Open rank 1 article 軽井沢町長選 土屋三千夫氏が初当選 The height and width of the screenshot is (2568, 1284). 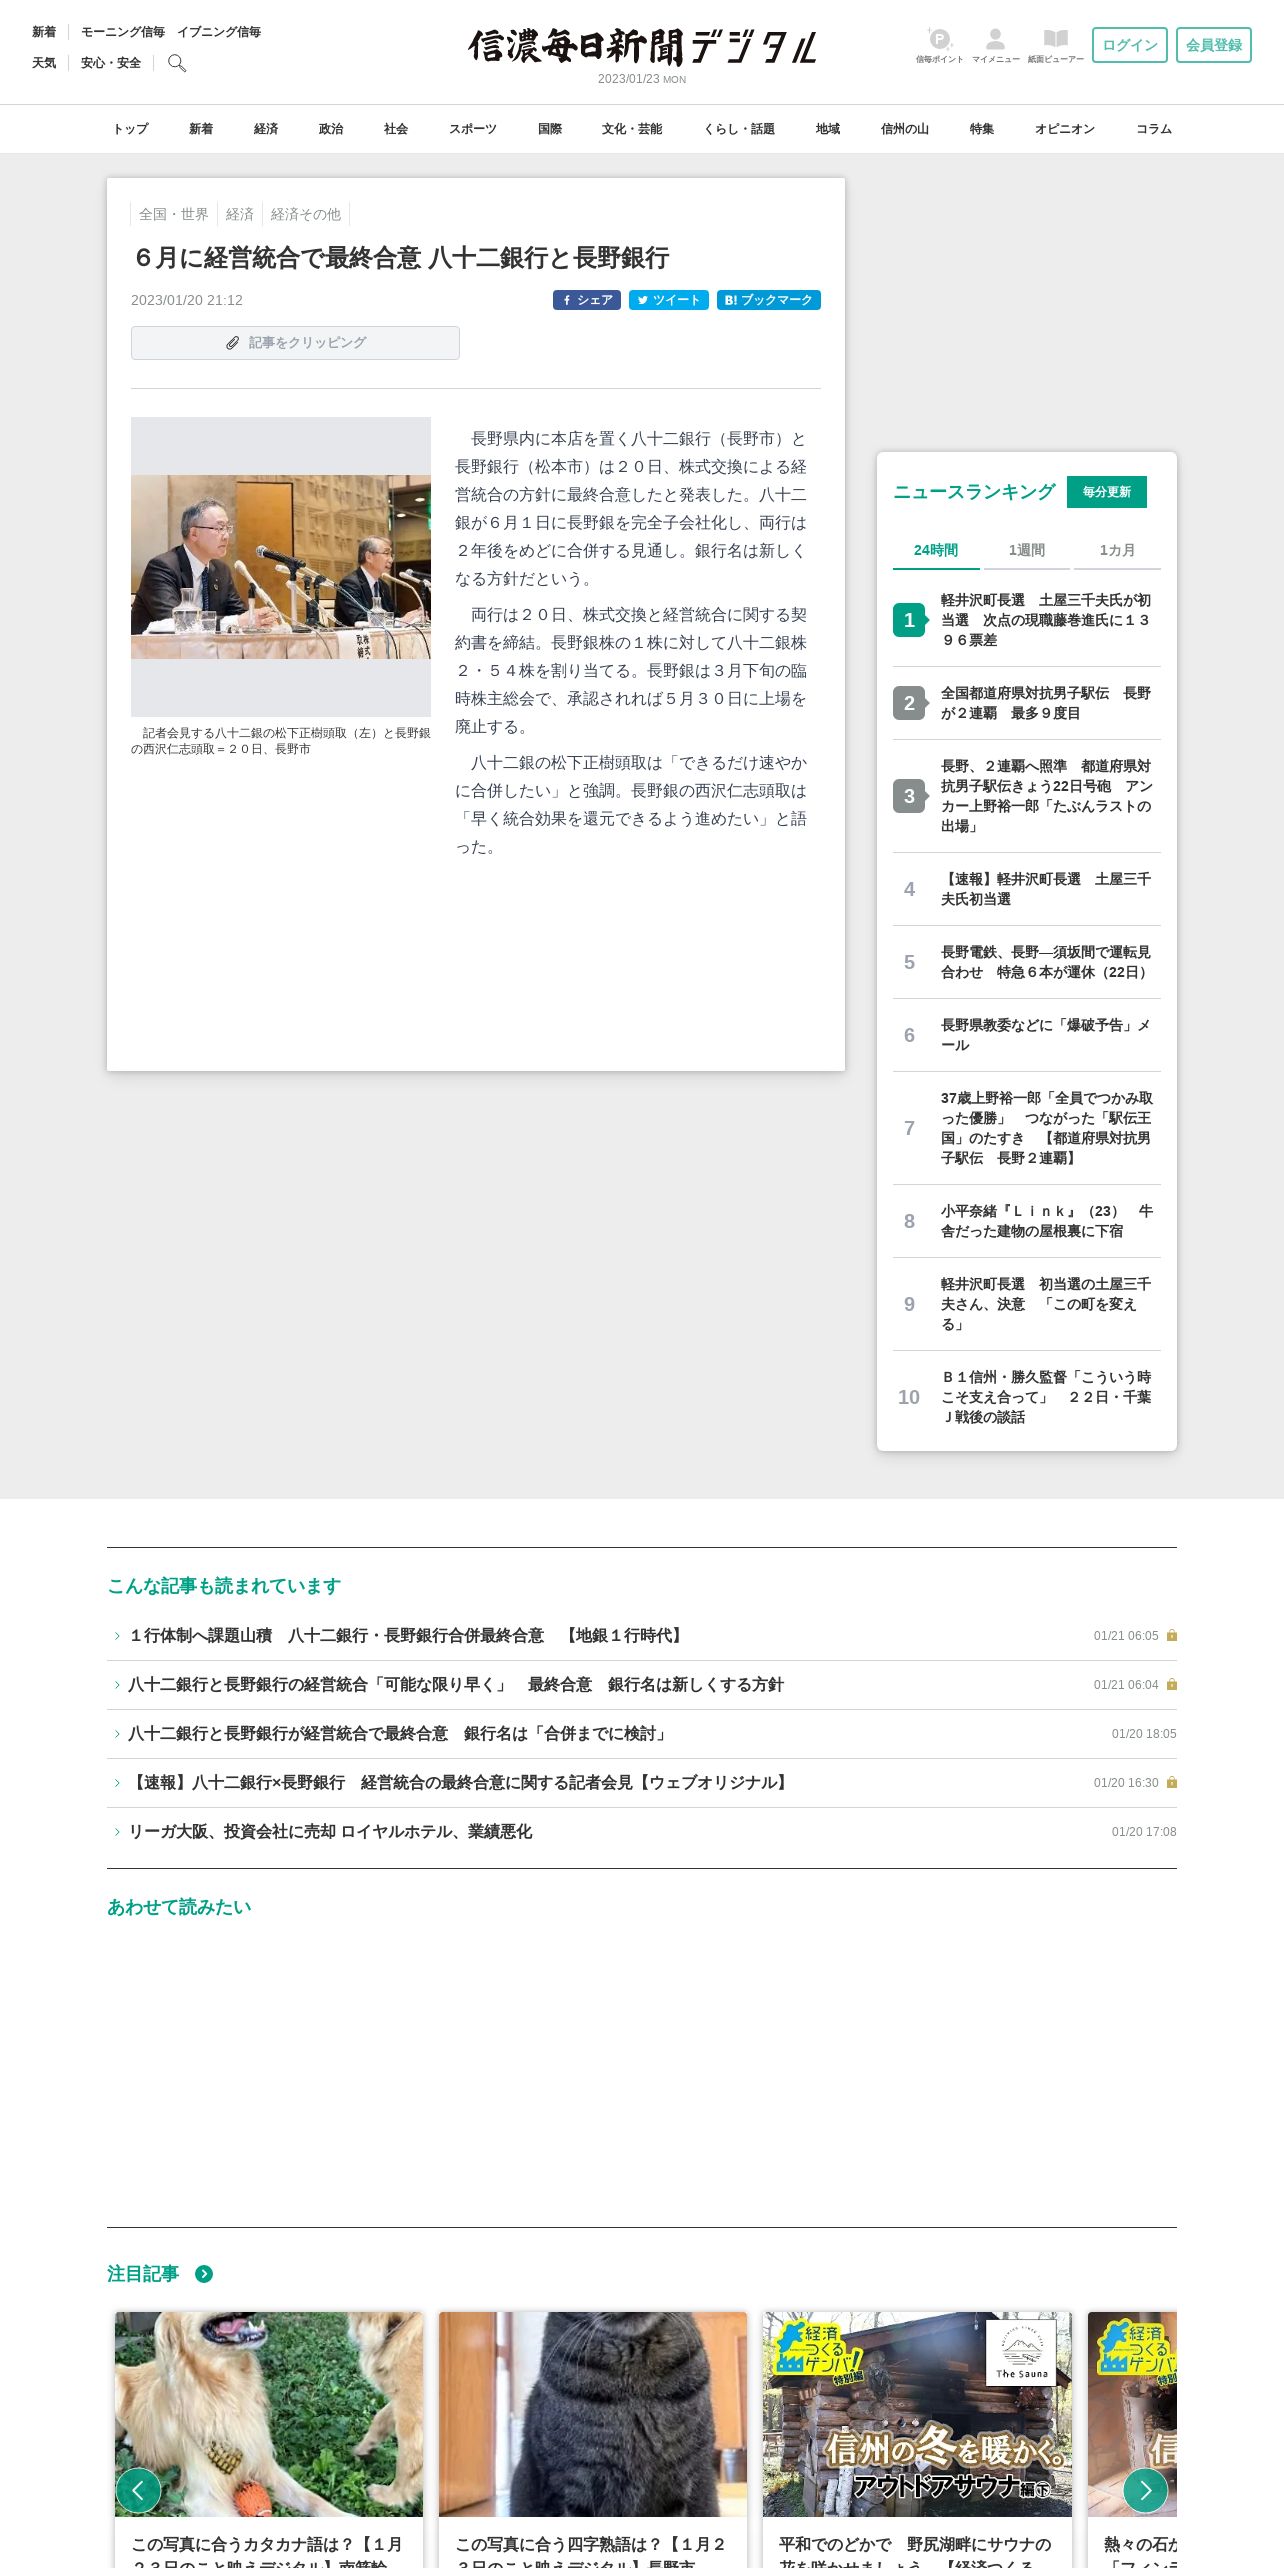[1027, 620]
